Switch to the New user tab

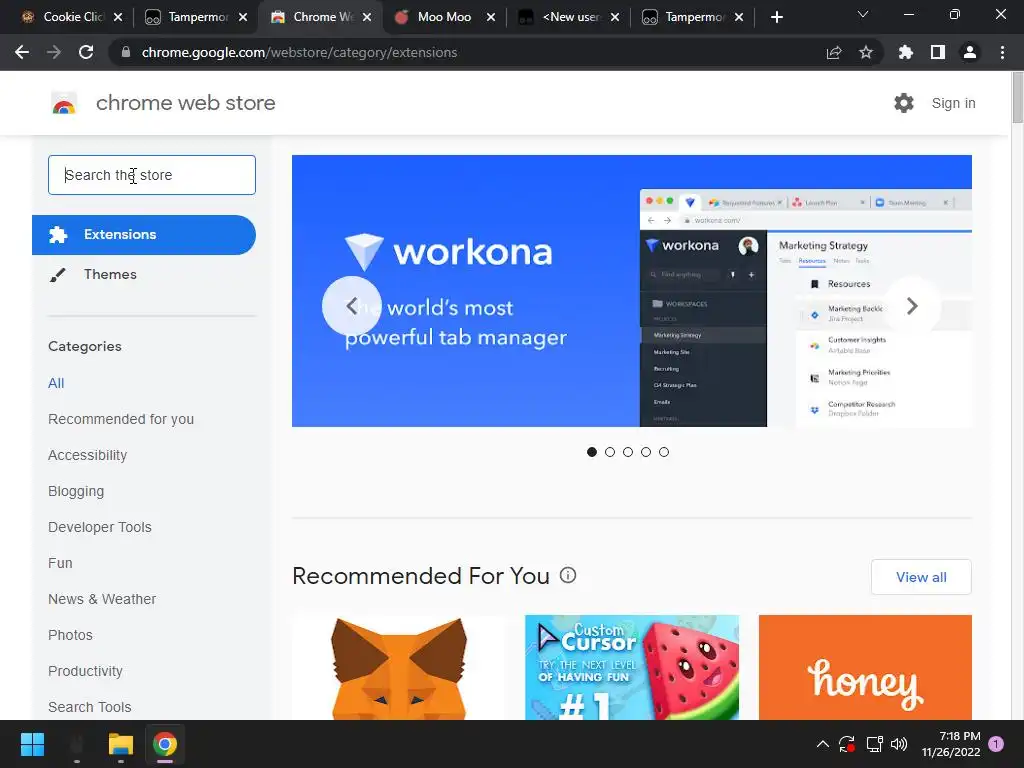(x=562, y=17)
